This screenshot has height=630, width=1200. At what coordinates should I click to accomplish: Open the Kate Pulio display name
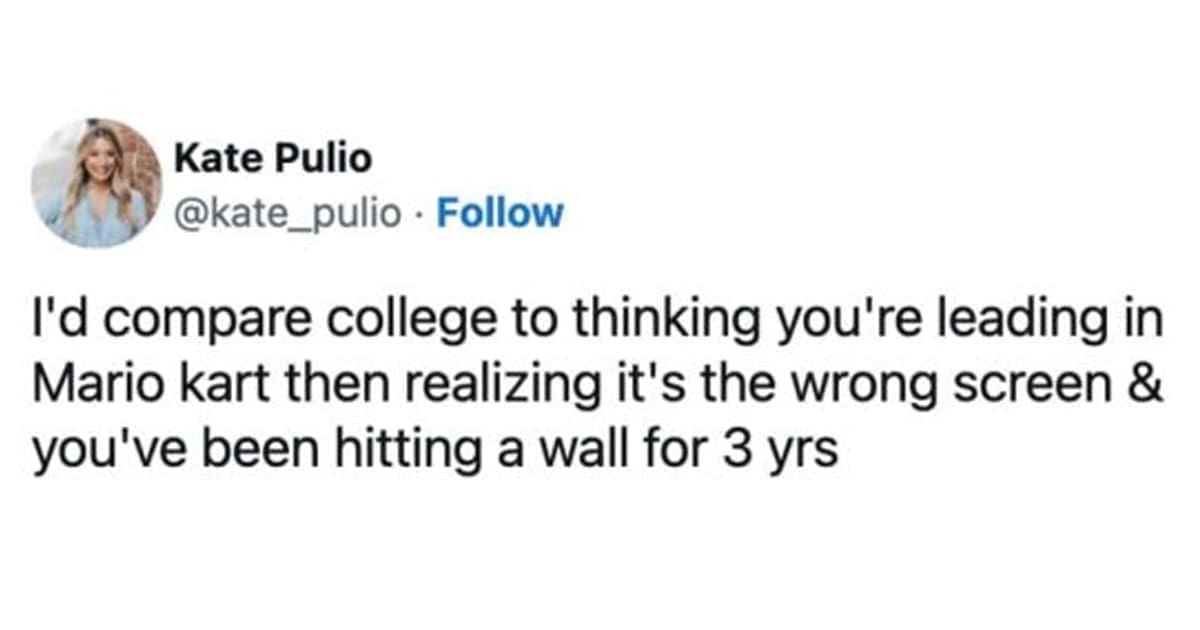coord(272,157)
